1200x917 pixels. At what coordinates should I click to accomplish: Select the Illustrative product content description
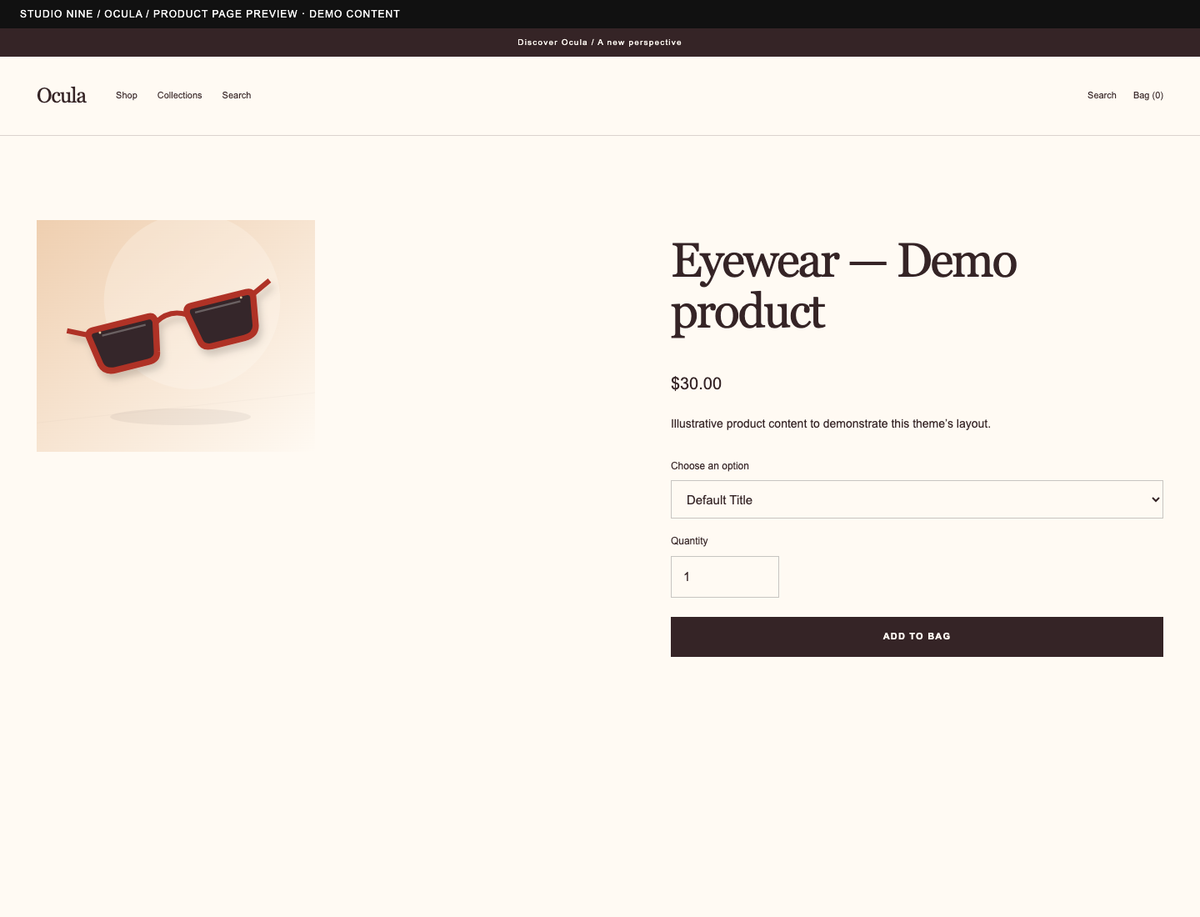point(830,424)
